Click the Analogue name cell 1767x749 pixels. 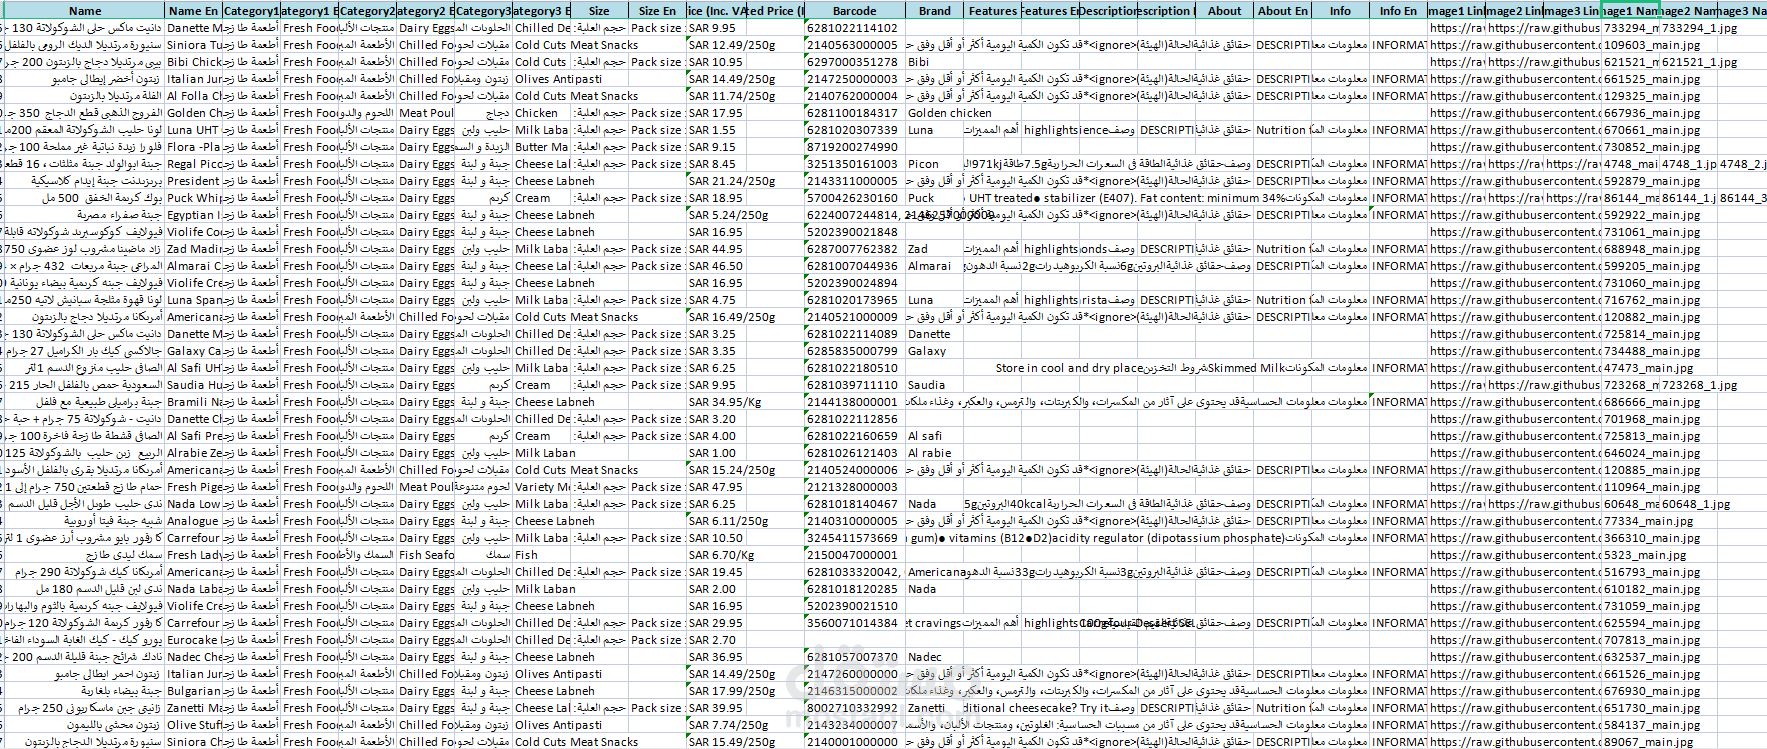coord(193,521)
